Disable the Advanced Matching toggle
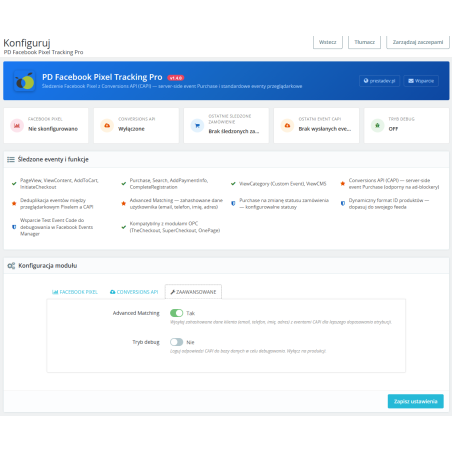 [176, 313]
